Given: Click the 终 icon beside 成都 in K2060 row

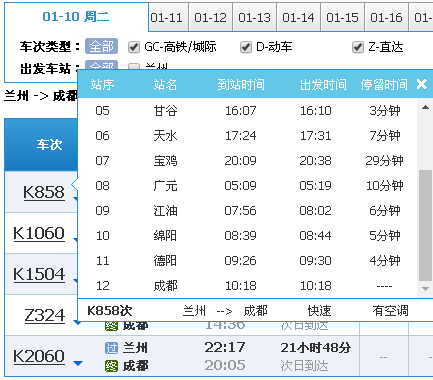Looking at the screenshot, I should click(x=111, y=366).
